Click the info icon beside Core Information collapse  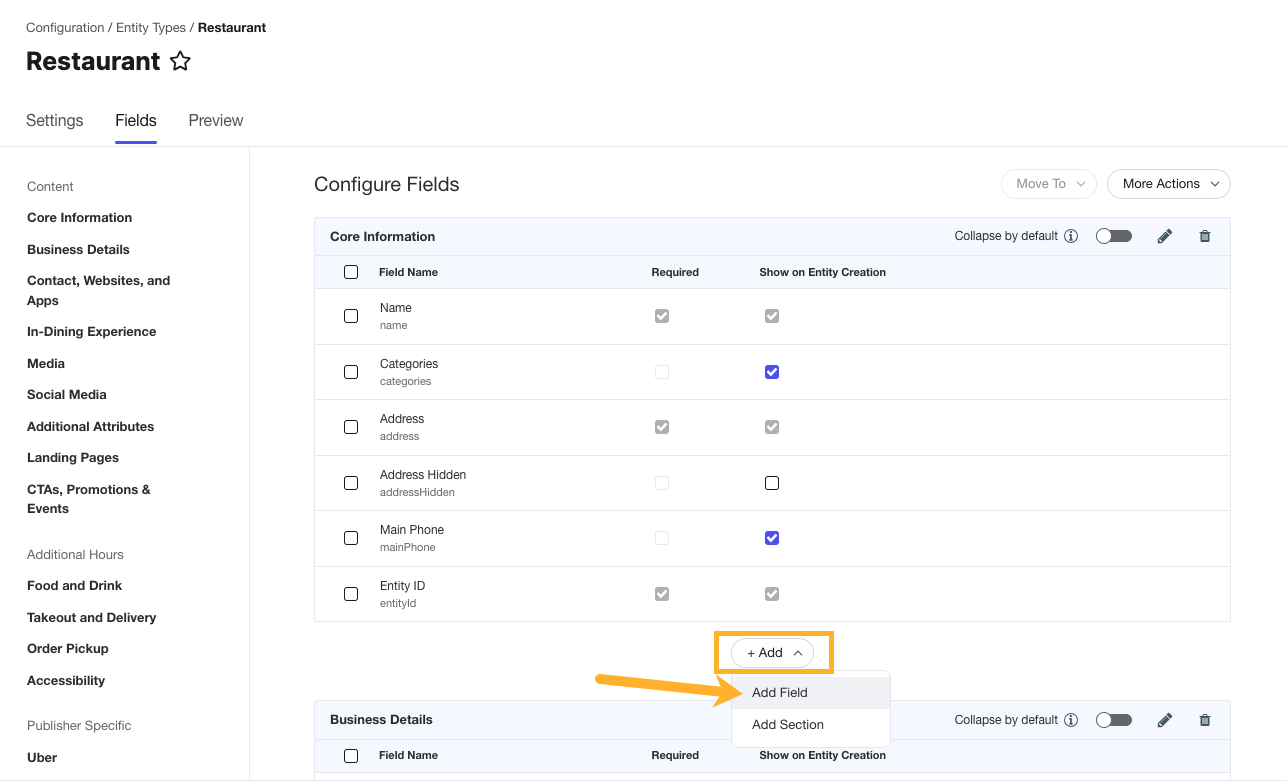(x=1071, y=237)
